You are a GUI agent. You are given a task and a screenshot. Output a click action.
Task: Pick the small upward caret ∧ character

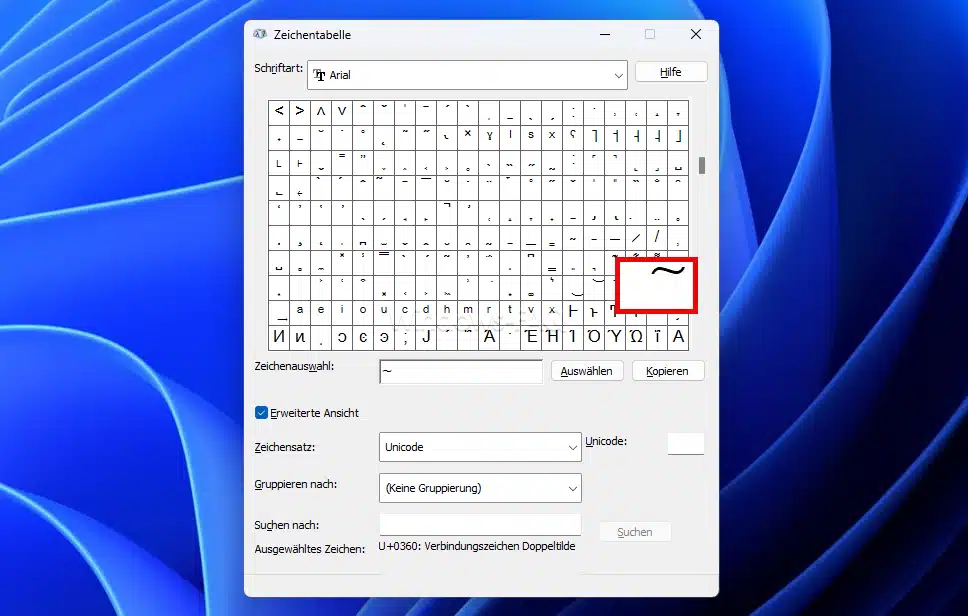point(321,113)
